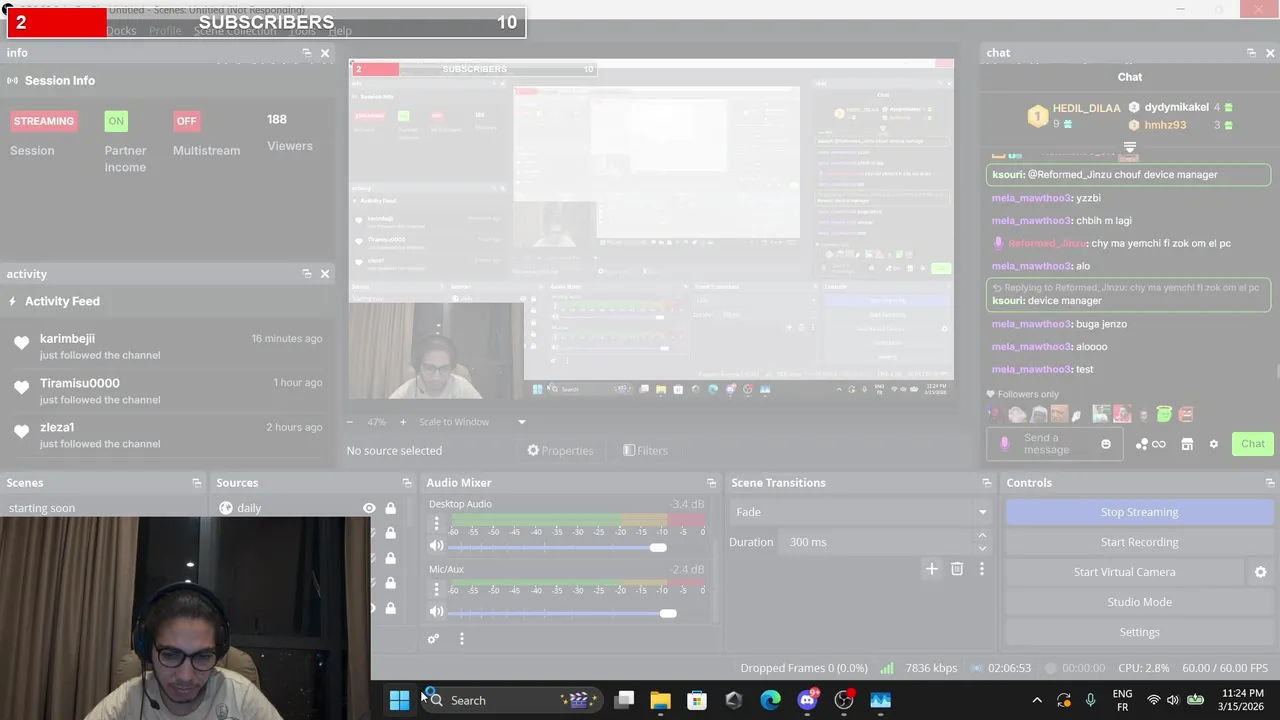Open advanced audio properties gear icon
1280x720 pixels.
point(433,639)
